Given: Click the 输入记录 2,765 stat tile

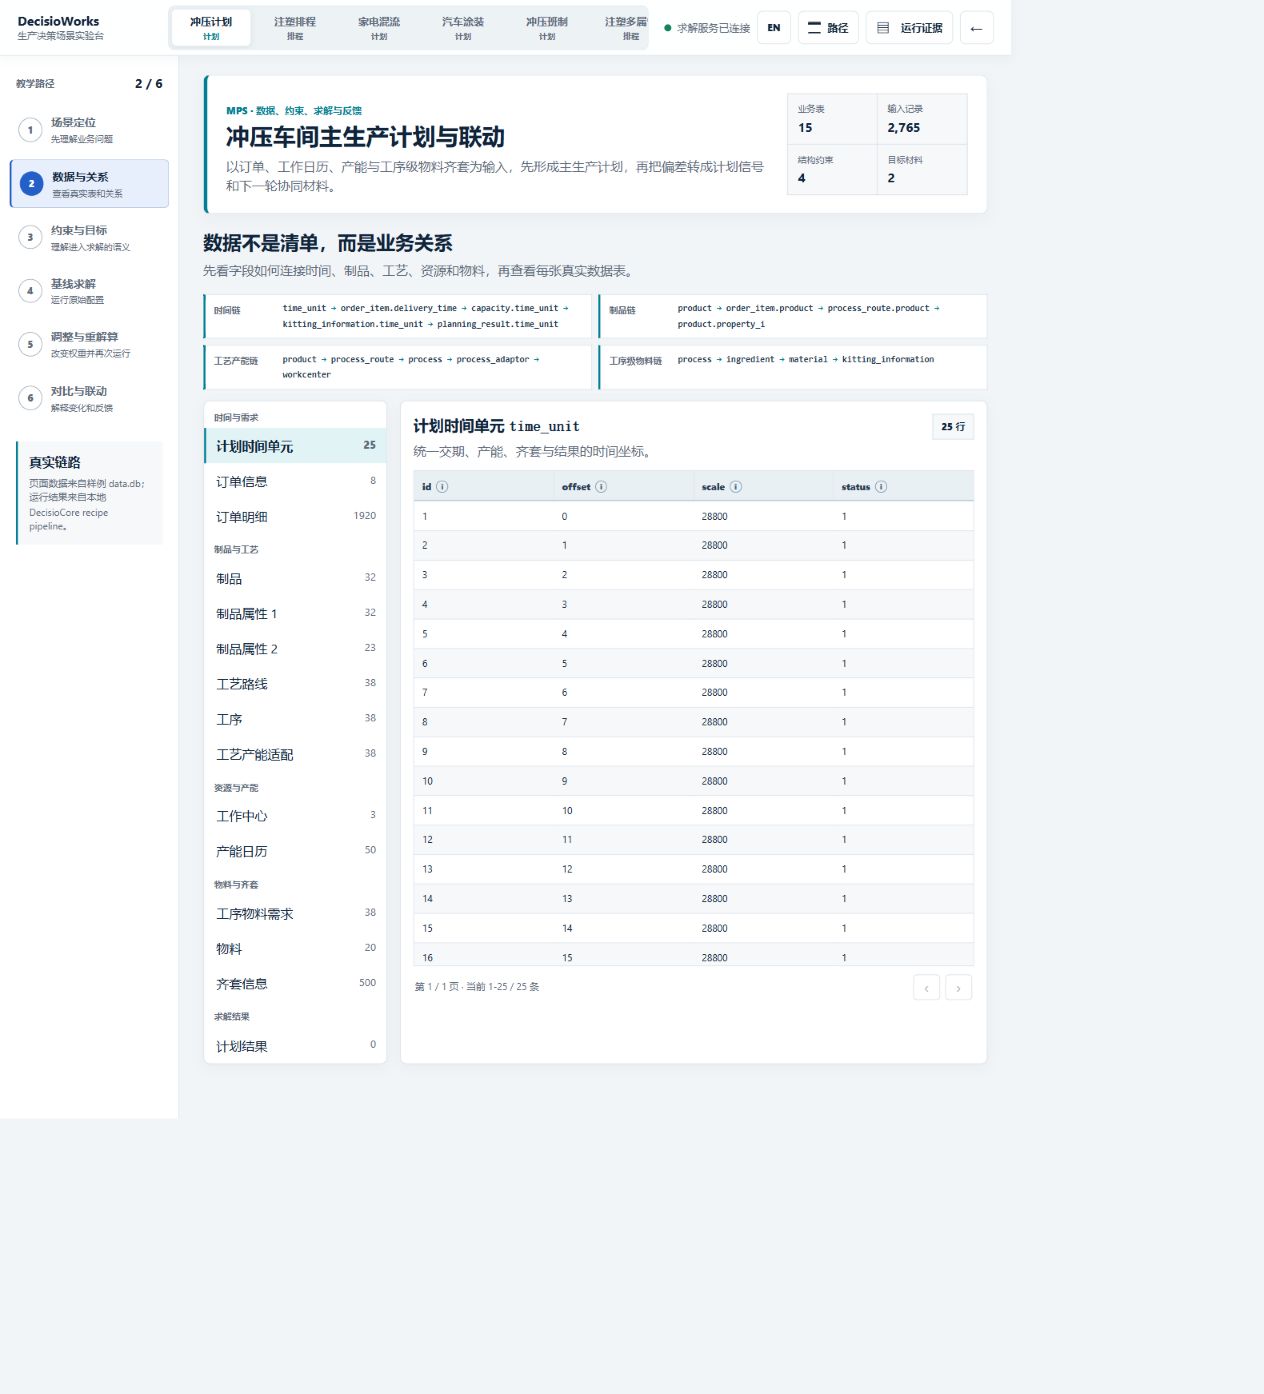Looking at the screenshot, I should [x=922, y=119].
